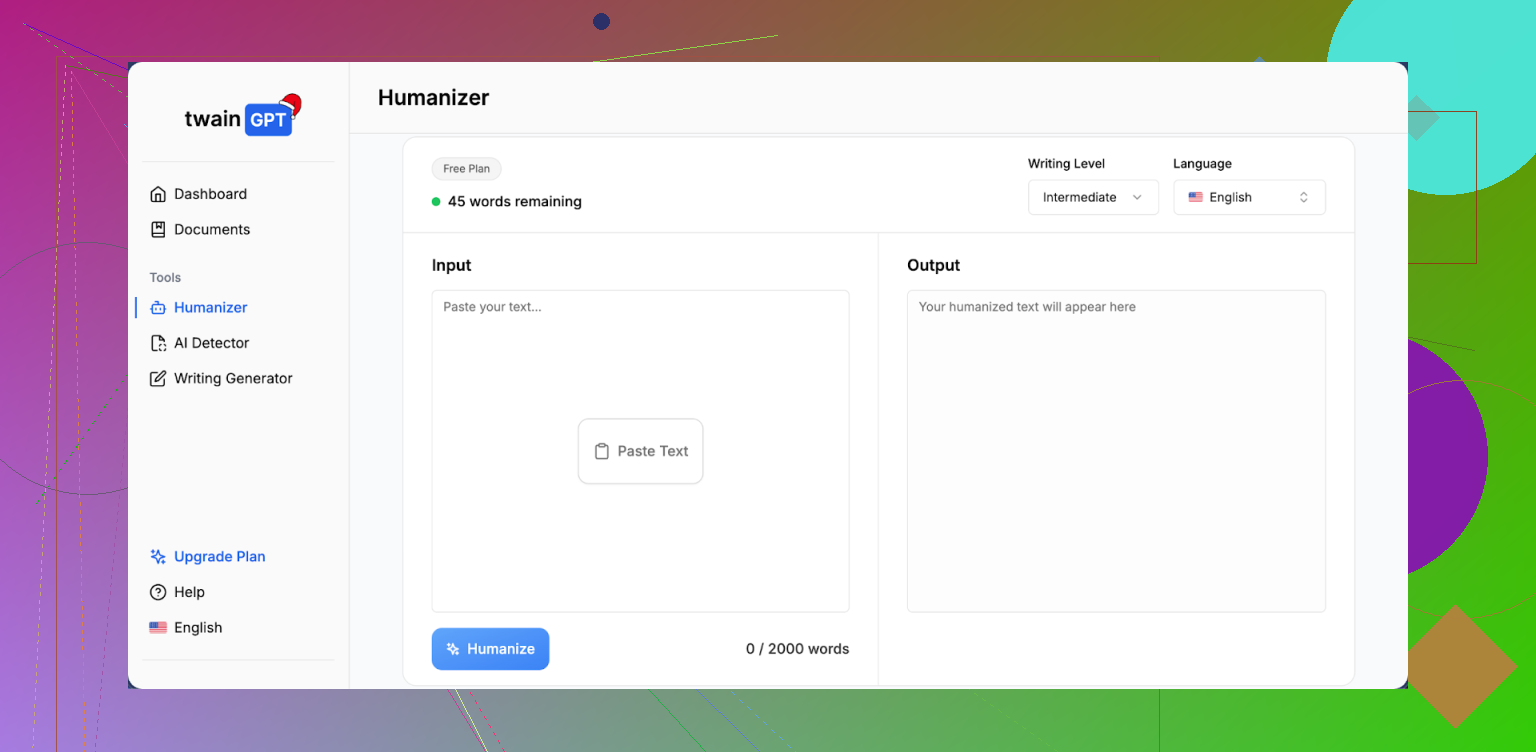1536x752 pixels.
Task: Click the Writing Generator pencil icon
Action: 158,379
